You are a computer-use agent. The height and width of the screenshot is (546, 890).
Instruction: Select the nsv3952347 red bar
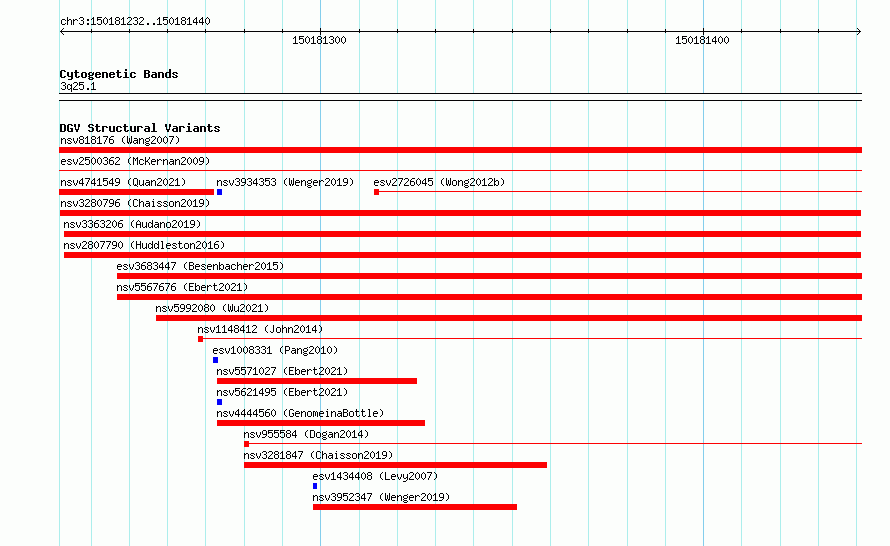pyautogui.click(x=415, y=507)
